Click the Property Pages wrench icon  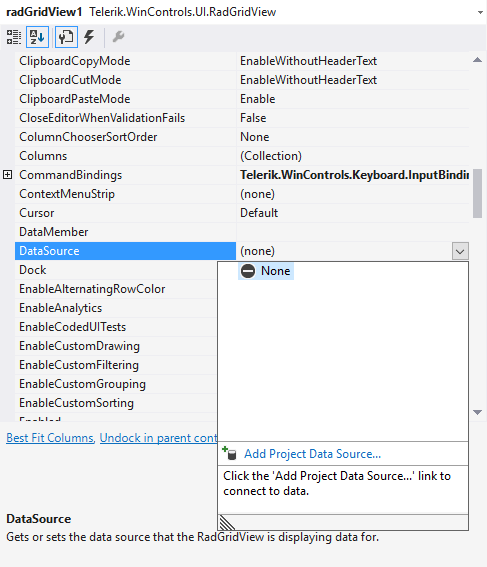(x=118, y=37)
